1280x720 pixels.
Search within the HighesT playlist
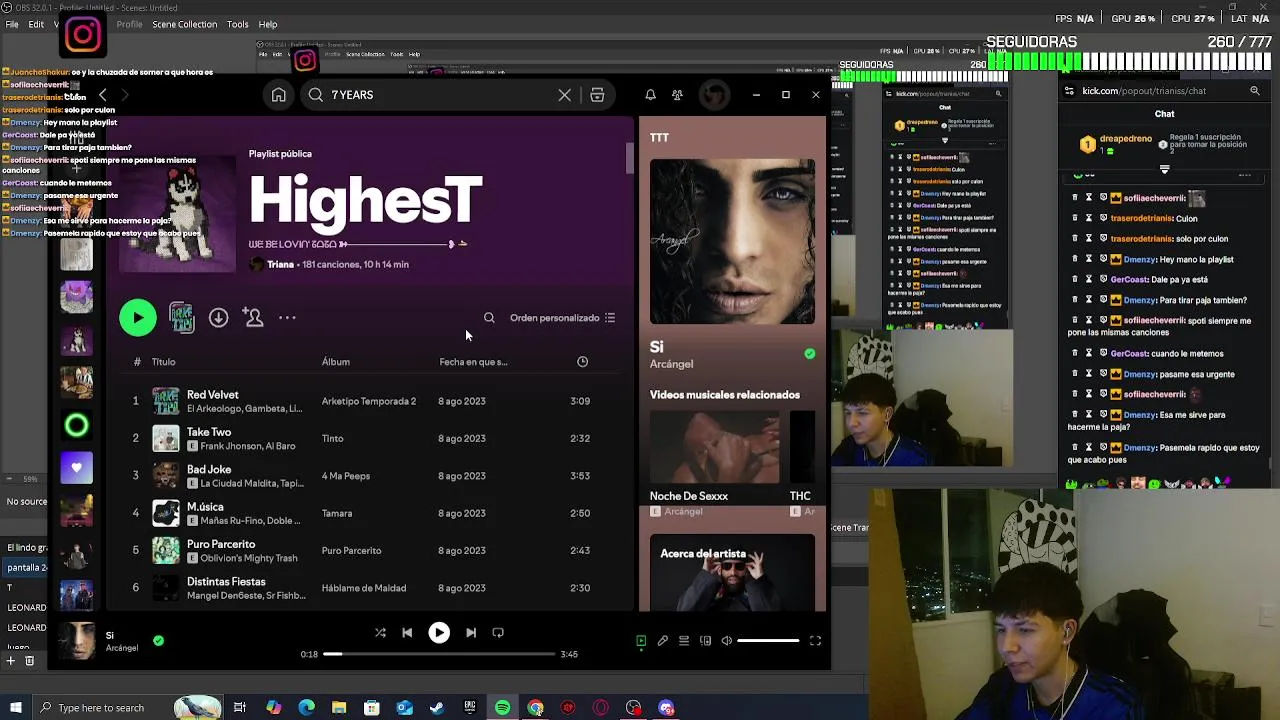(x=489, y=318)
